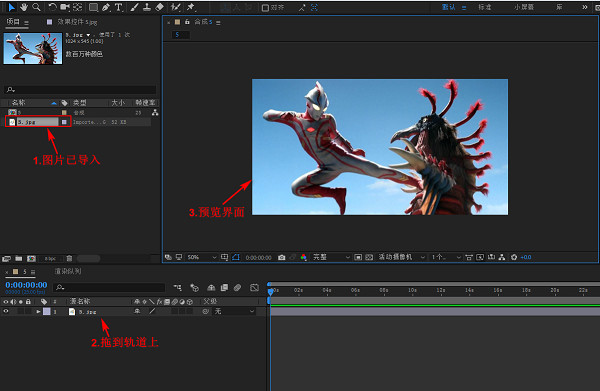
Task: Select the Hand tool
Action: click(24, 7)
